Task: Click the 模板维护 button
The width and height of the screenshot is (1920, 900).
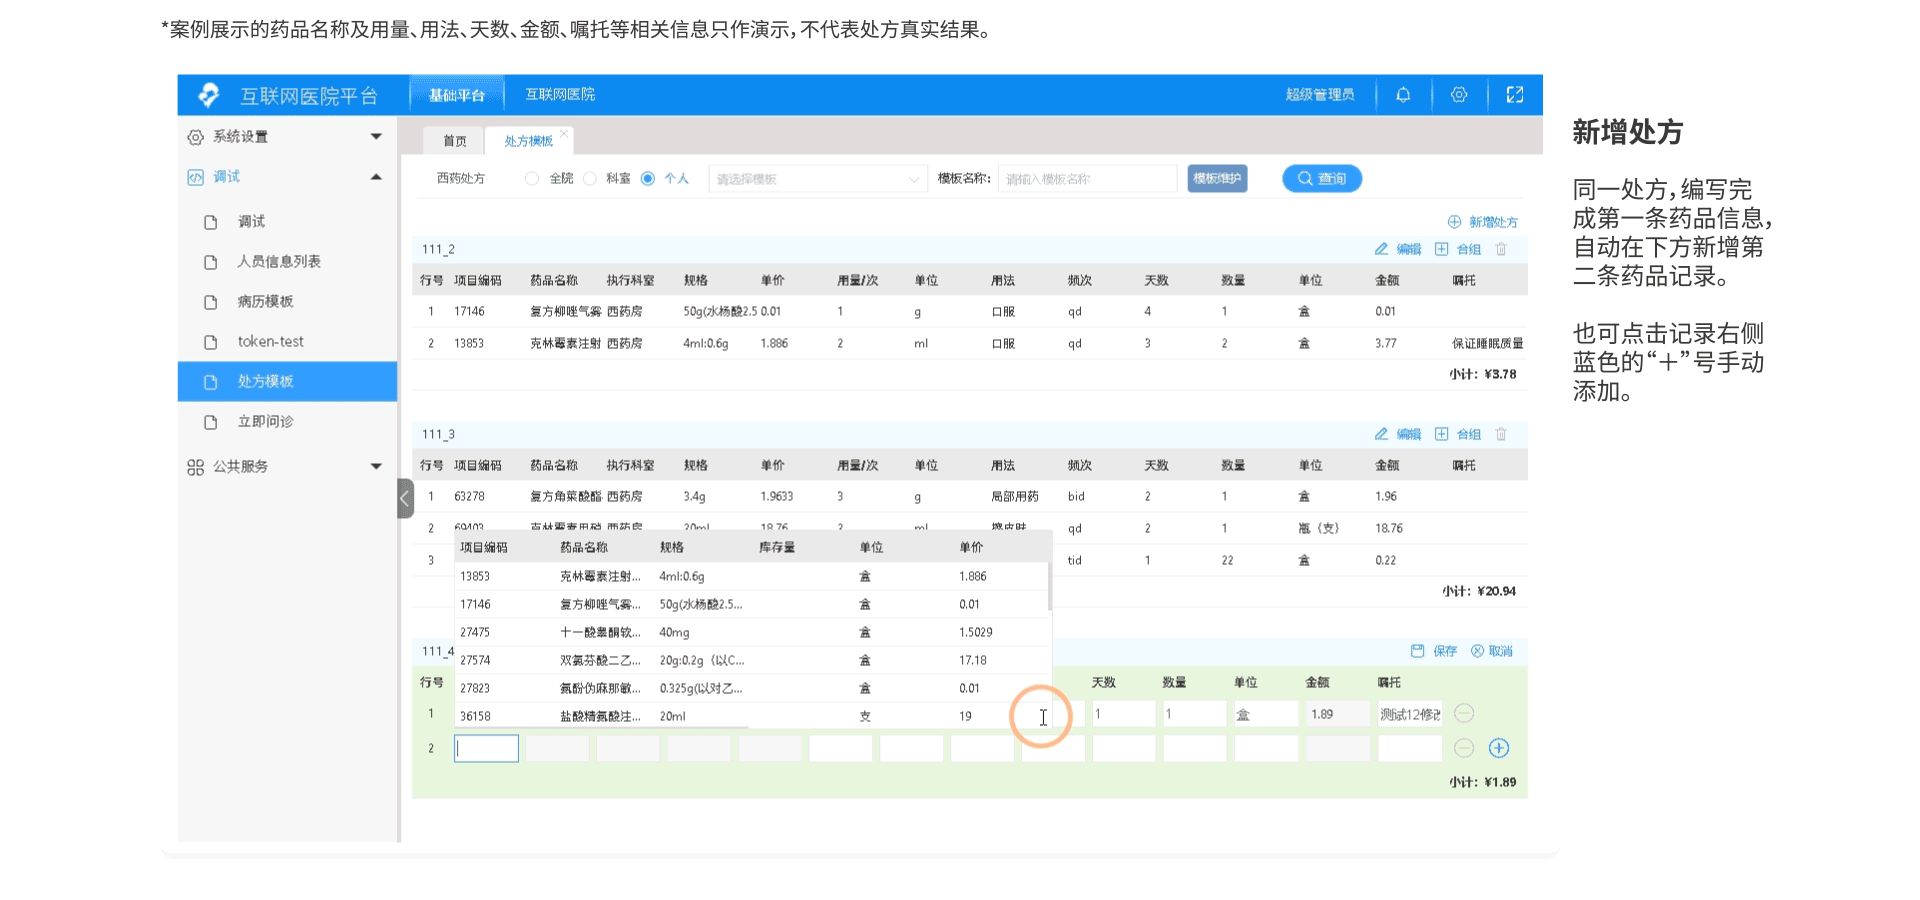Action: click(1217, 179)
